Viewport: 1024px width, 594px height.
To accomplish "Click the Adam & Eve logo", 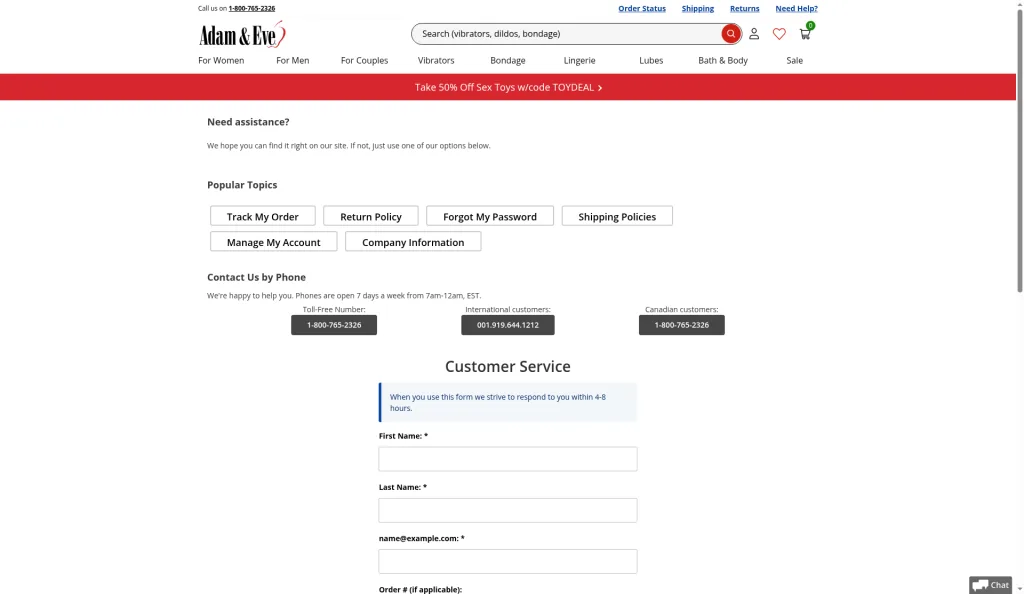I will pyautogui.click(x=242, y=34).
